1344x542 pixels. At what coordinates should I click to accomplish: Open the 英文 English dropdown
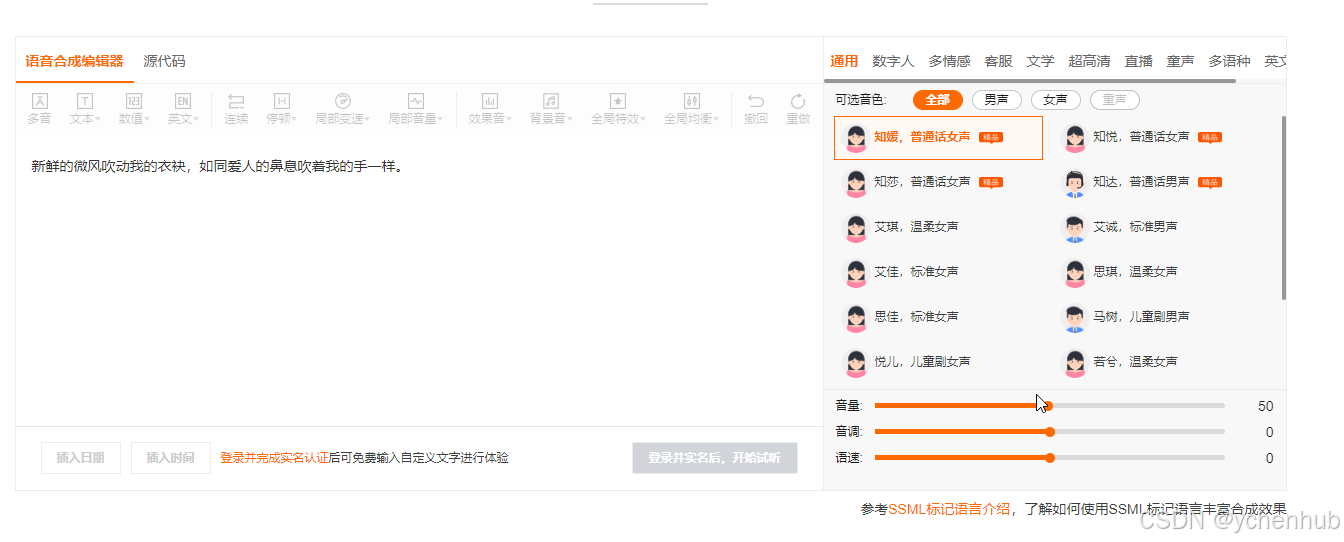pos(183,108)
